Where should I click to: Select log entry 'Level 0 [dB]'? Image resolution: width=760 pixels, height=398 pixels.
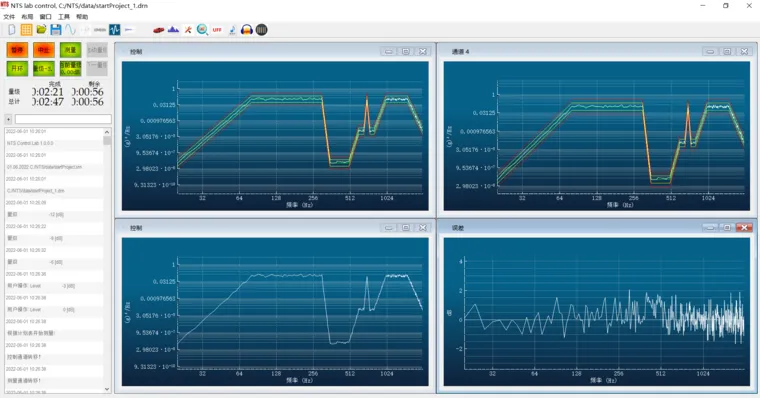[x=54, y=309]
